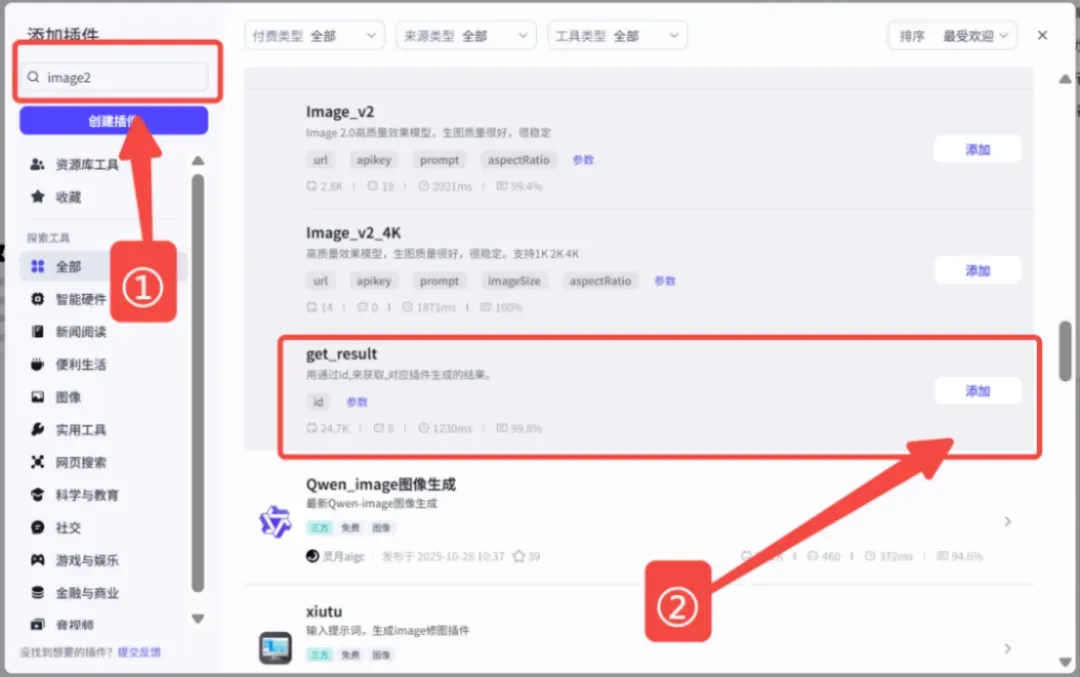Open the 来源类型 filter dropdown

[x=466, y=36]
